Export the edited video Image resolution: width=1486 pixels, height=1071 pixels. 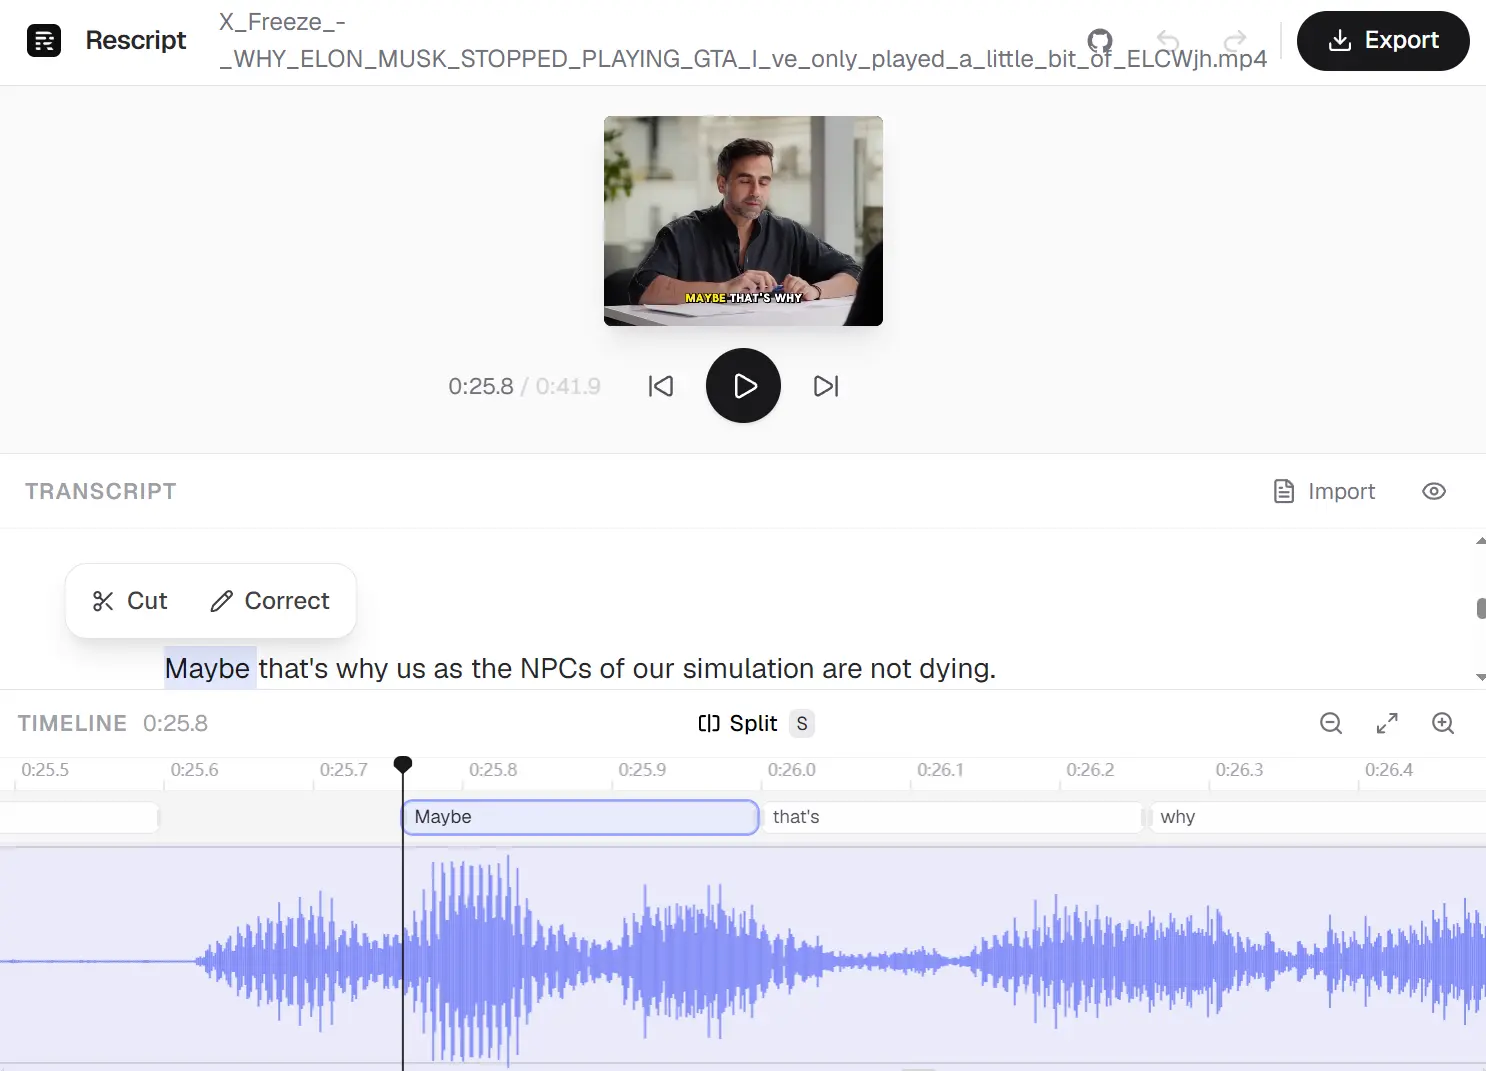(1383, 41)
